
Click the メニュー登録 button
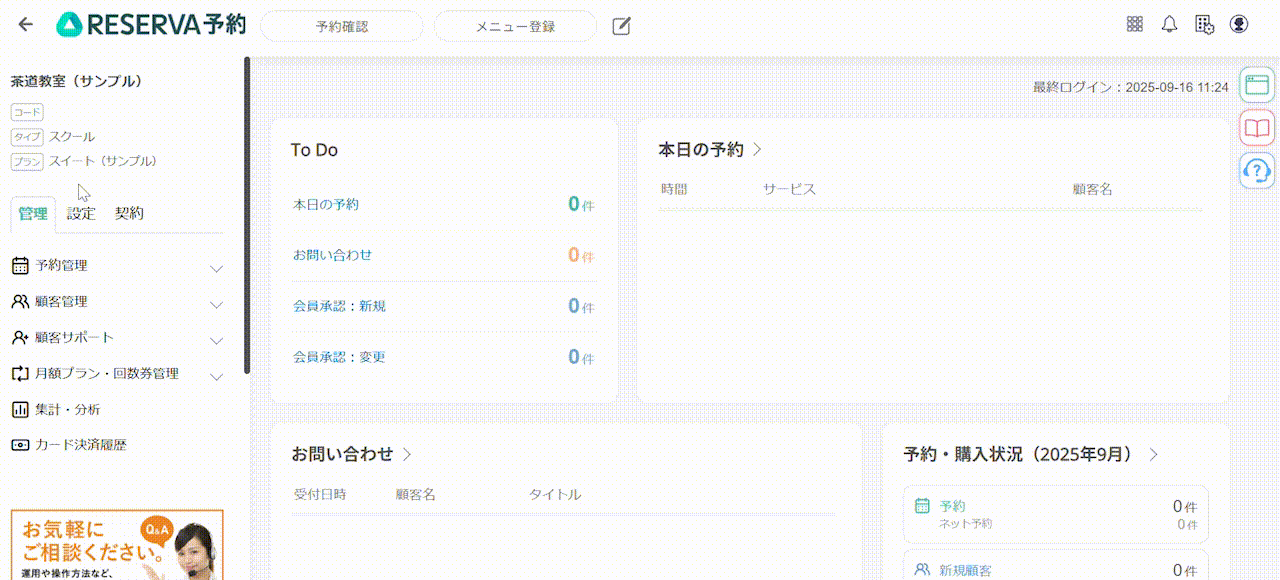pyautogui.click(x=515, y=26)
